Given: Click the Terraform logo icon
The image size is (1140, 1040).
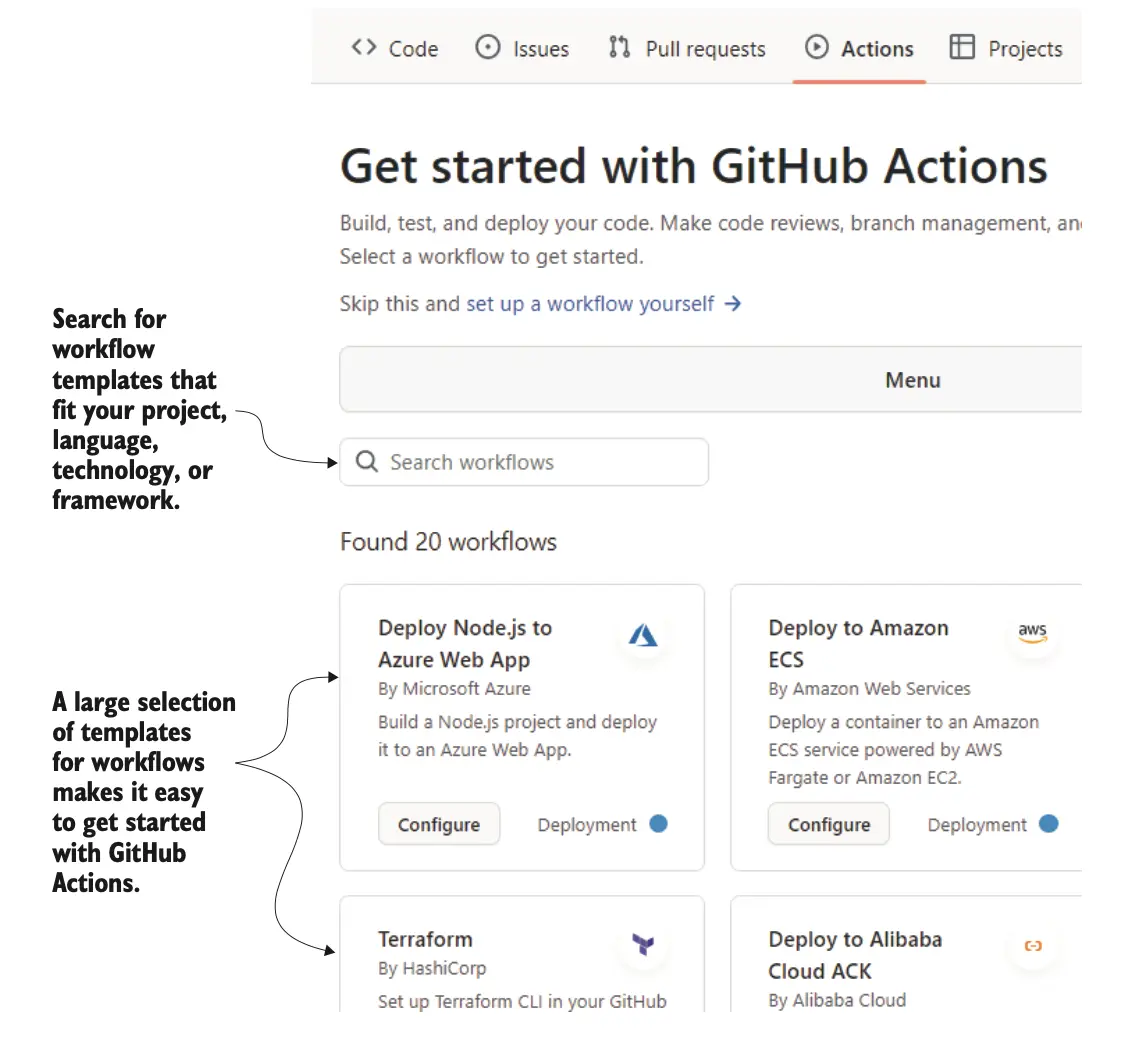Looking at the screenshot, I should [x=643, y=944].
